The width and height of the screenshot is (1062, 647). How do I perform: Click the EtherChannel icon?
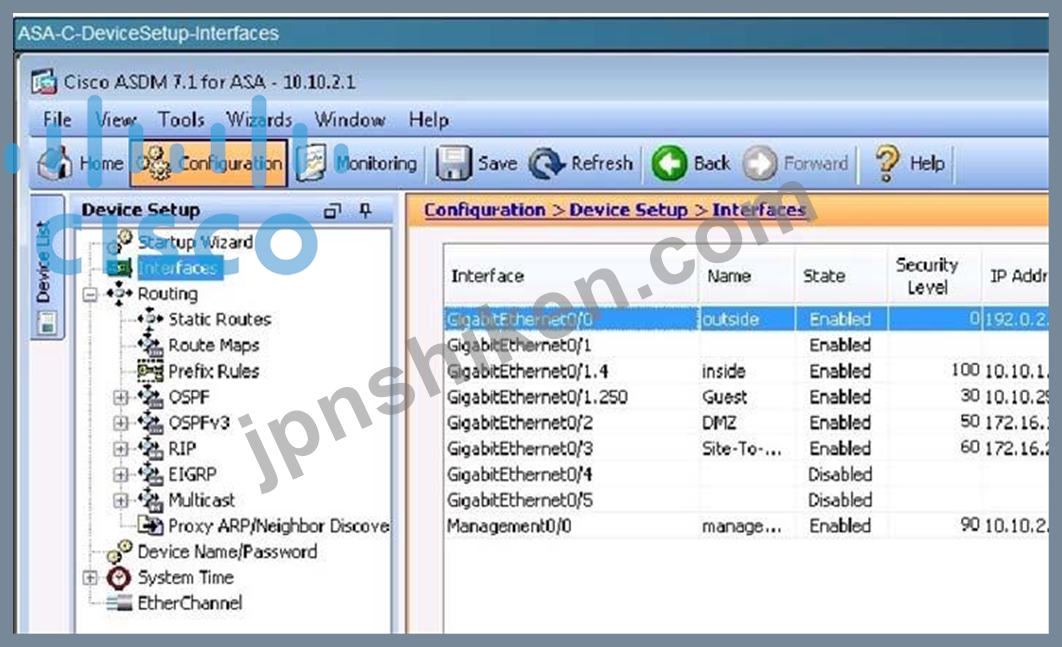[119, 603]
